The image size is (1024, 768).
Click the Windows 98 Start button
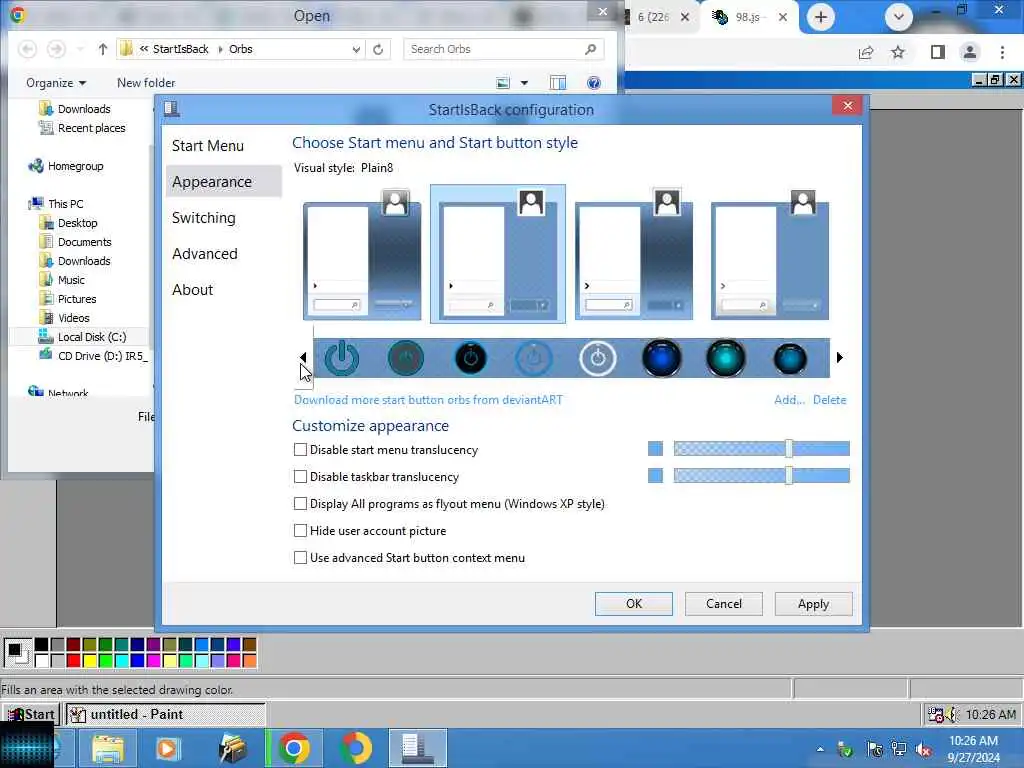(x=31, y=714)
